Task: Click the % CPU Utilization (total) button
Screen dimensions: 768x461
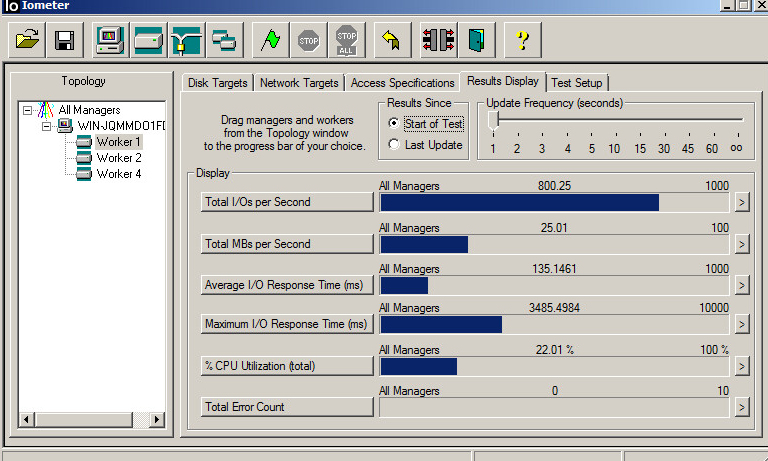Action: (287, 366)
